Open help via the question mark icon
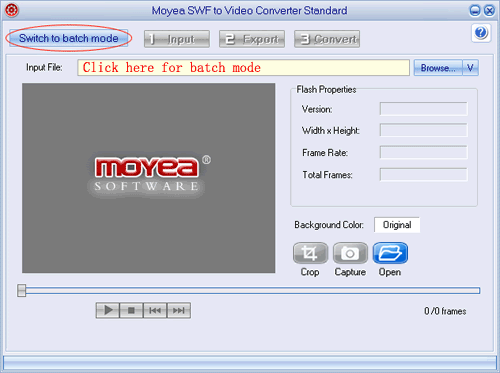Viewport: 500px width, 373px height. click(481, 33)
